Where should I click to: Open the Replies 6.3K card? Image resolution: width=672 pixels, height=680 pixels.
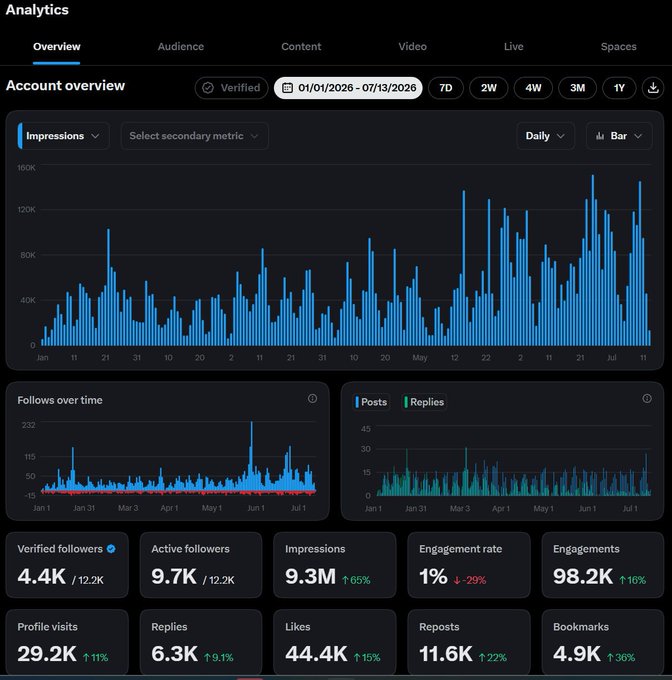[x=201, y=642]
